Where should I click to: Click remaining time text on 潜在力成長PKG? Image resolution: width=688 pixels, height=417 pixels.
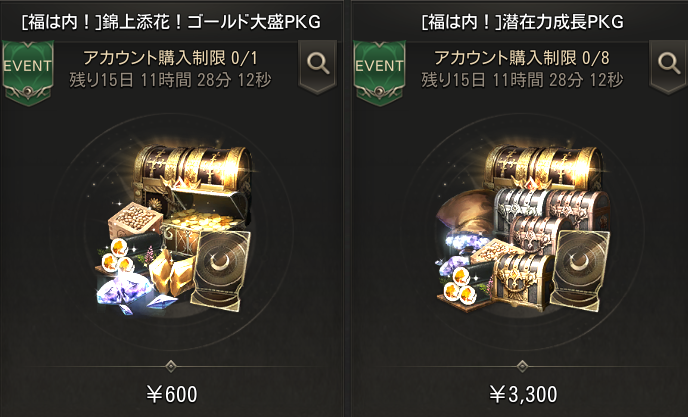point(522,80)
